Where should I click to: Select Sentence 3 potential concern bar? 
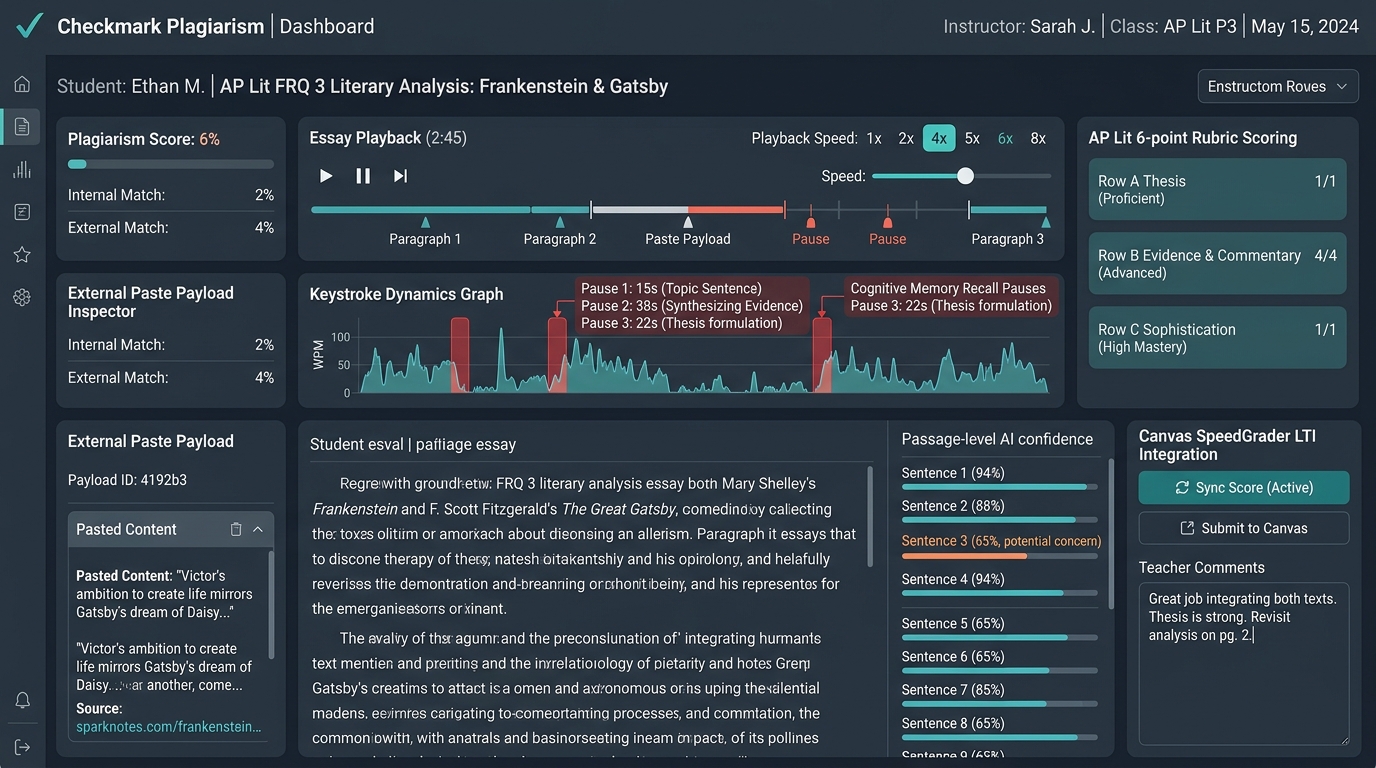tap(1000, 555)
